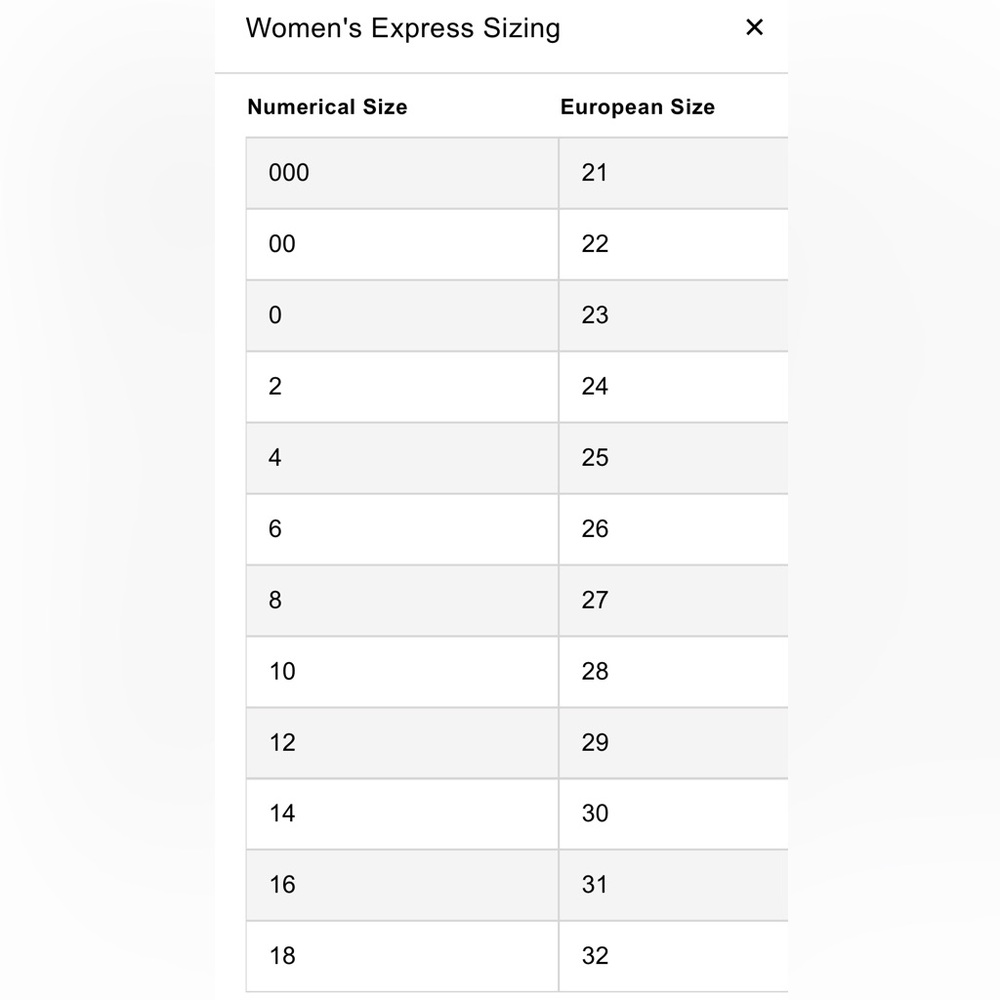Click the Women's Express Sizing title
1000x1000 pixels.
tap(403, 28)
